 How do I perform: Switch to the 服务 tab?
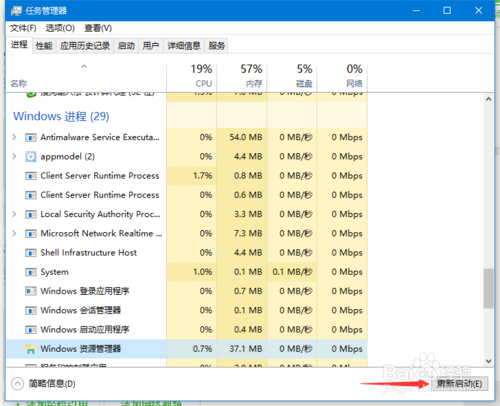coord(217,46)
